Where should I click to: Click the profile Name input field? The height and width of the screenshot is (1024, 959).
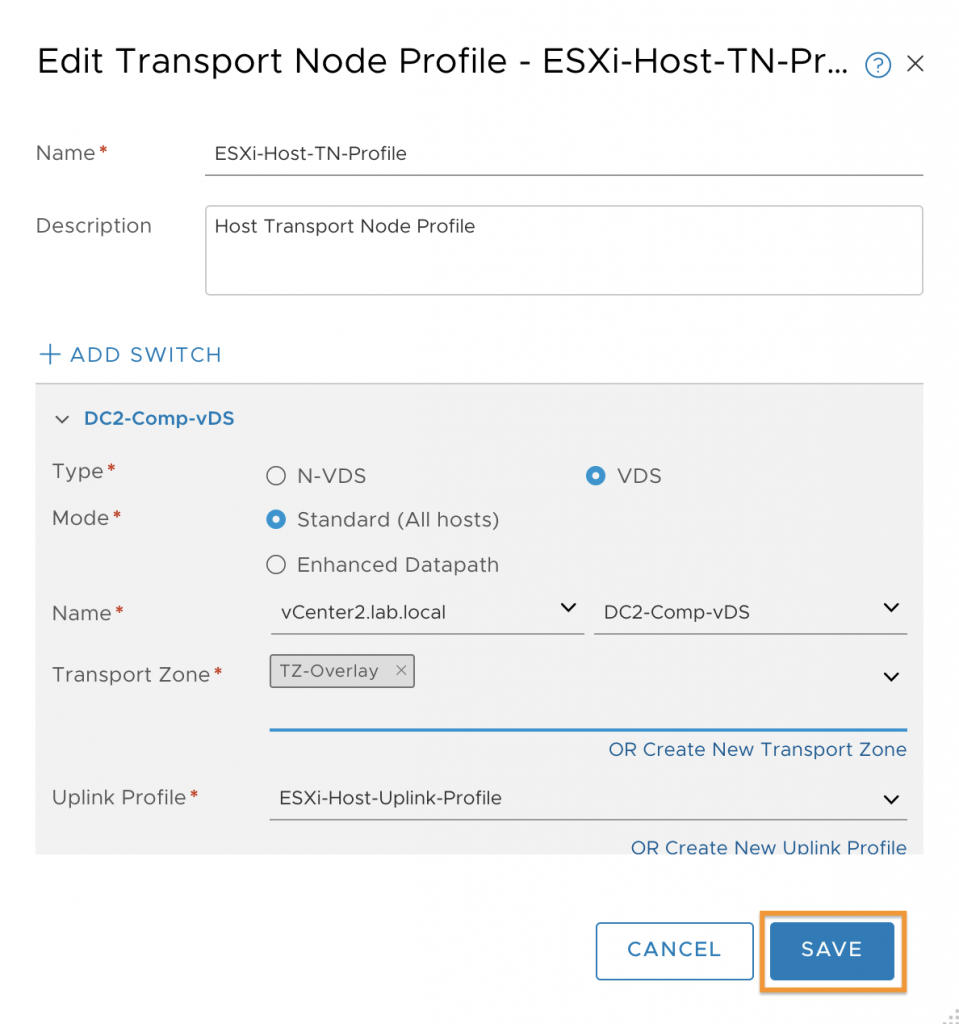tap(564, 154)
